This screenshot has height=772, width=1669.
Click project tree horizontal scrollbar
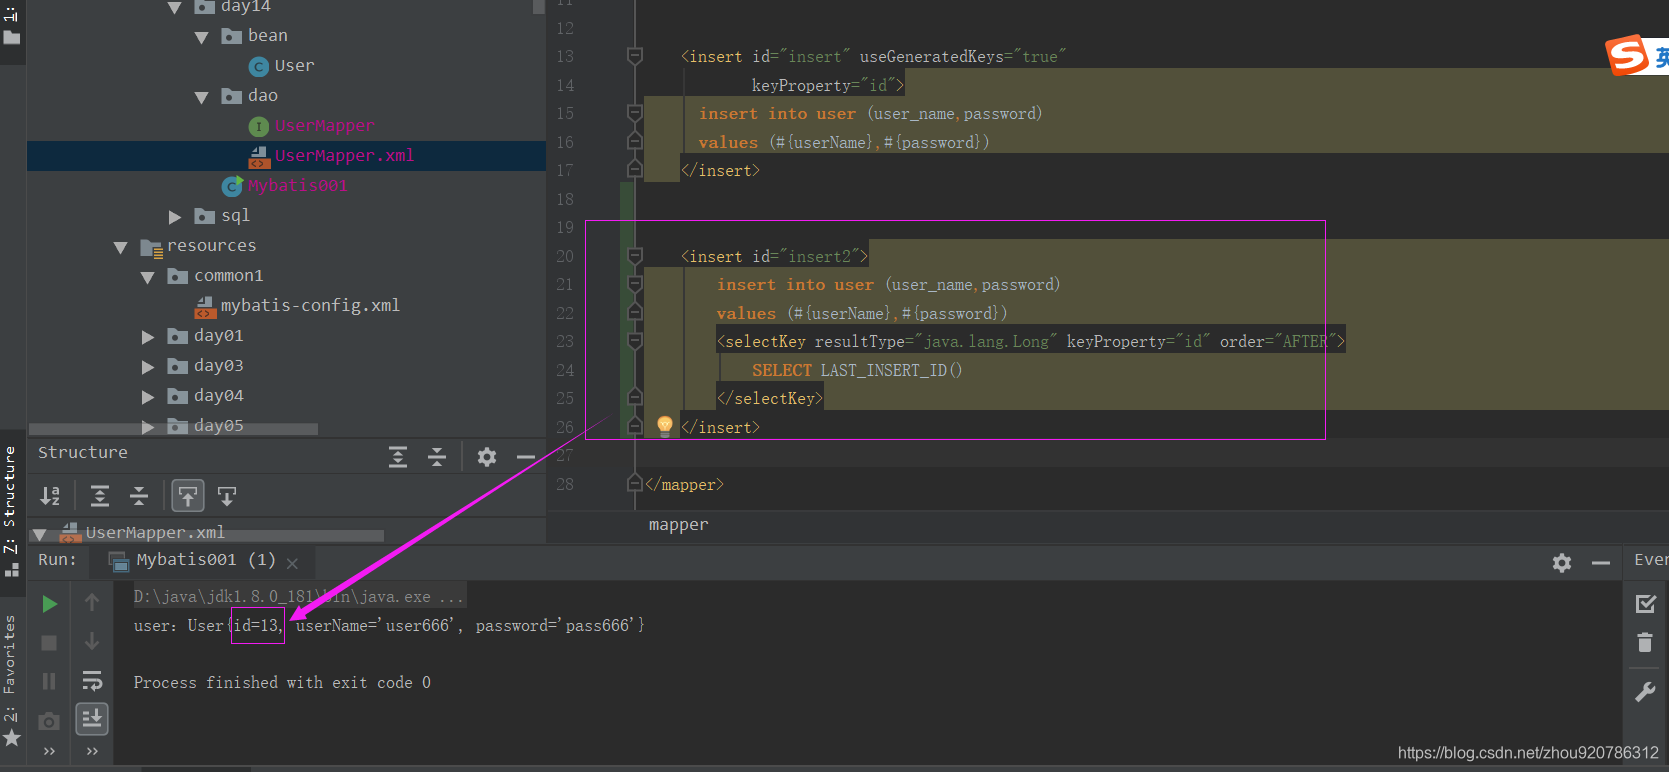(x=174, y=428)
